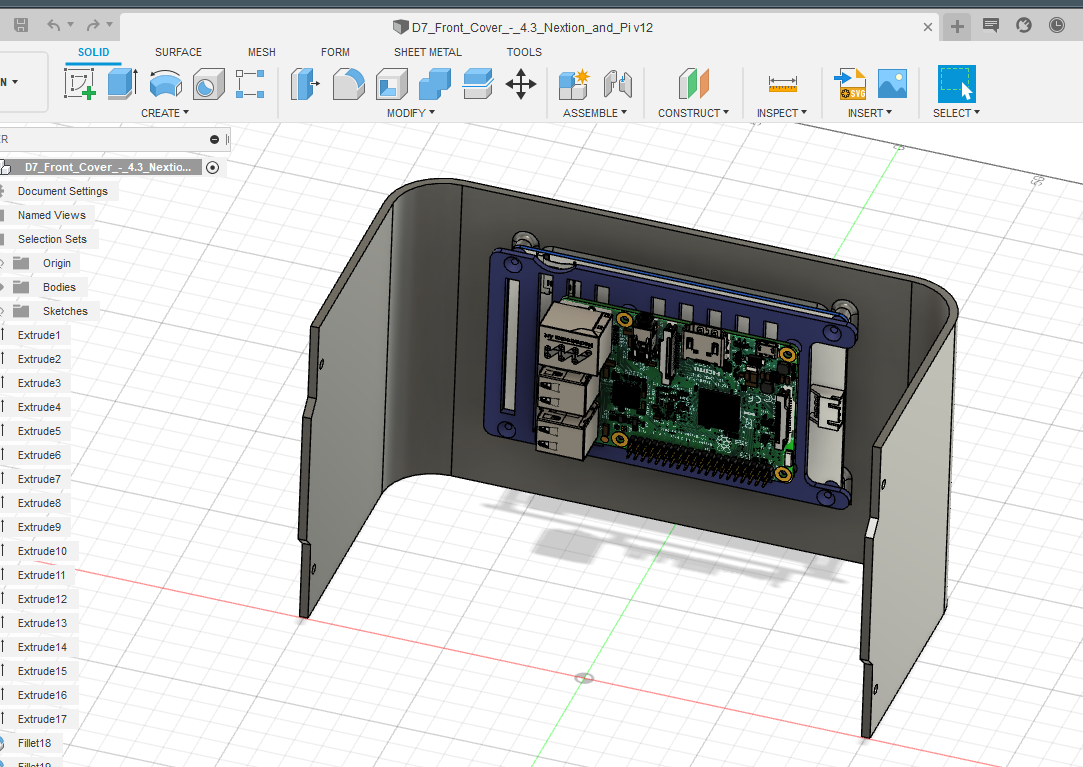
Task: Choose the Revolve tool in toolbar
Action: tap(165, 84)
